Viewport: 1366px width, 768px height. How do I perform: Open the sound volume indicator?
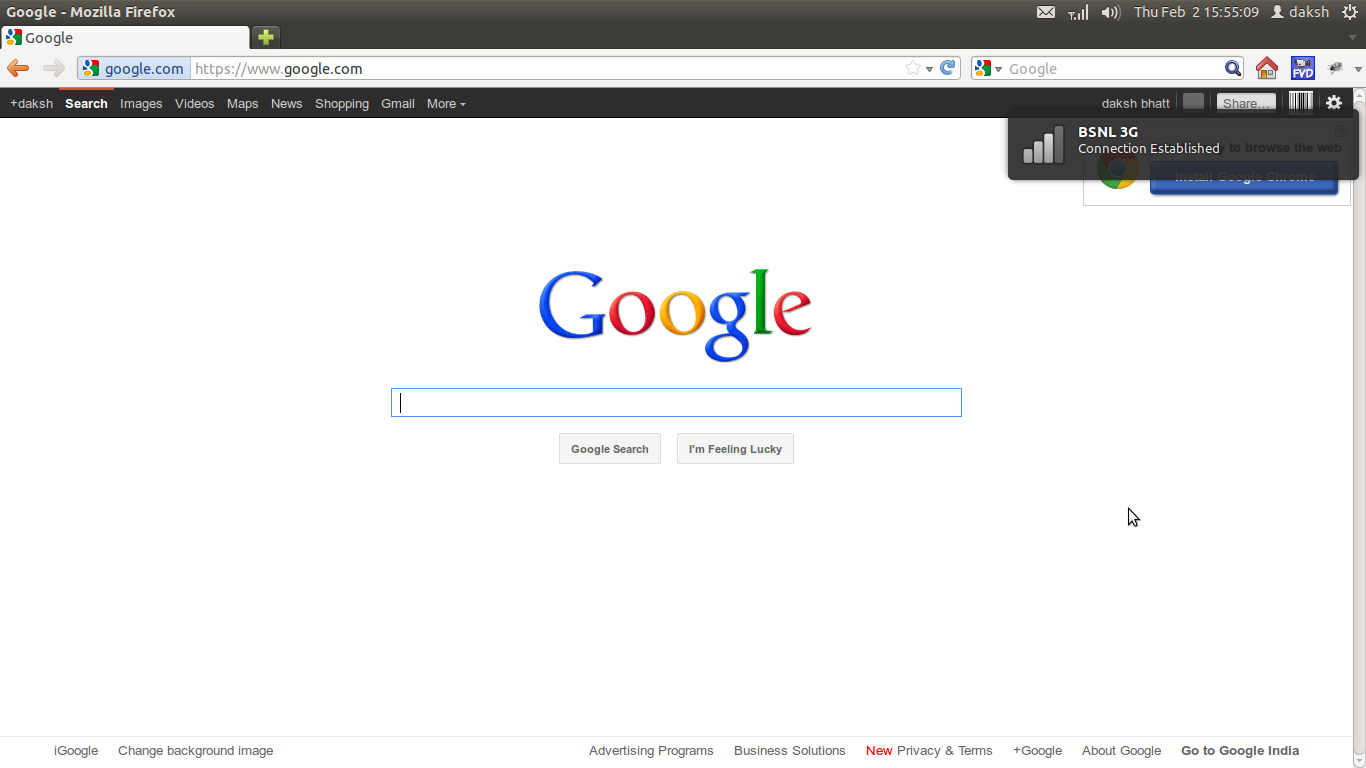coord(1110,12)
